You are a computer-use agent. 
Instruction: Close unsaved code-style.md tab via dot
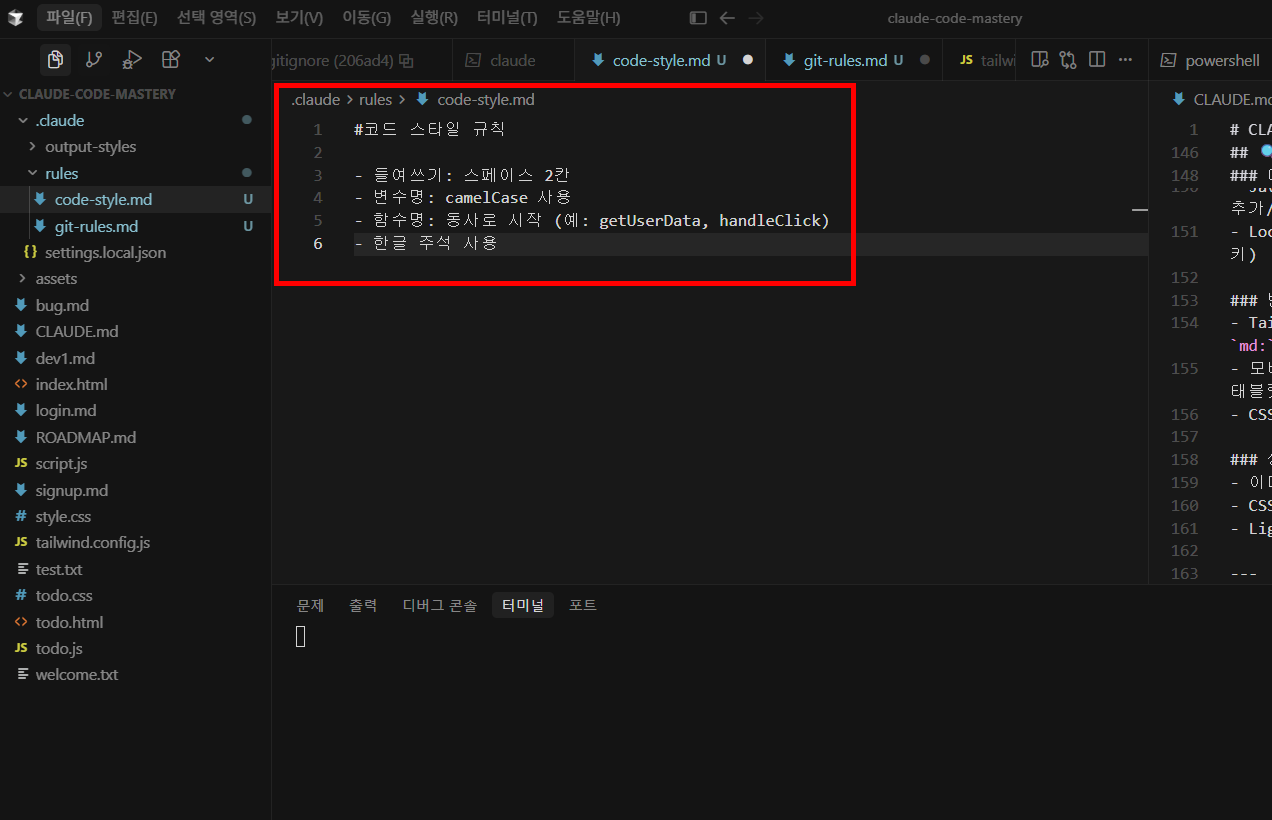[x=747, y=60]
